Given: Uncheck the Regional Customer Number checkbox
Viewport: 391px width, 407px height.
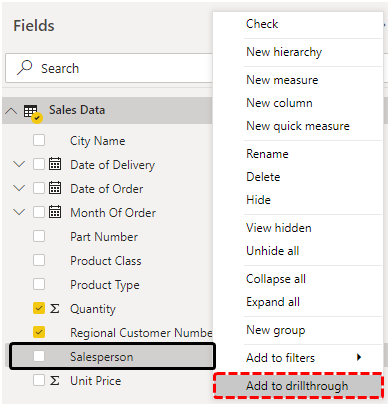Looking at the screenshot, I should pyautogui.click(x=39, y=332).
